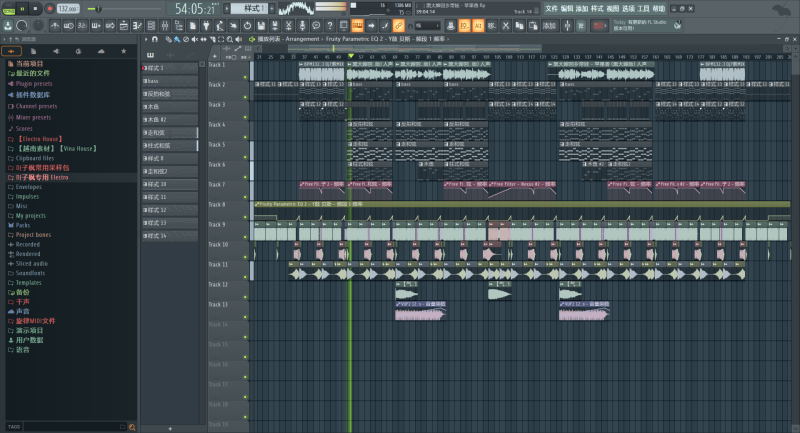This screenshot has width=800, height=433.
Task: Select the zoom magnifier tool in the playlist
Action: (230, 39)
